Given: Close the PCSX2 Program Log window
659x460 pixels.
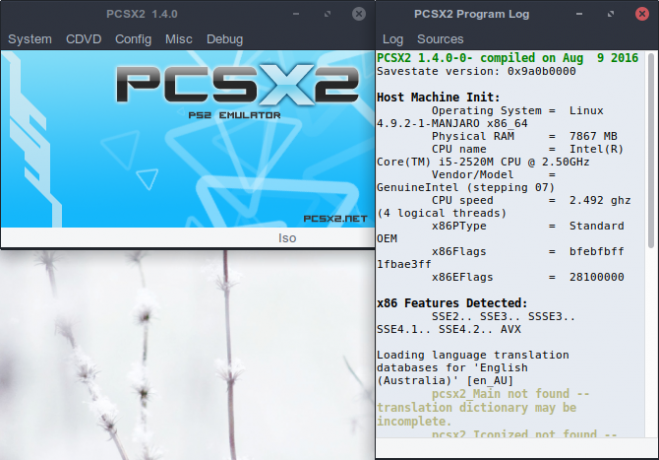Looking at the screenshot, I should coord(642,14).
